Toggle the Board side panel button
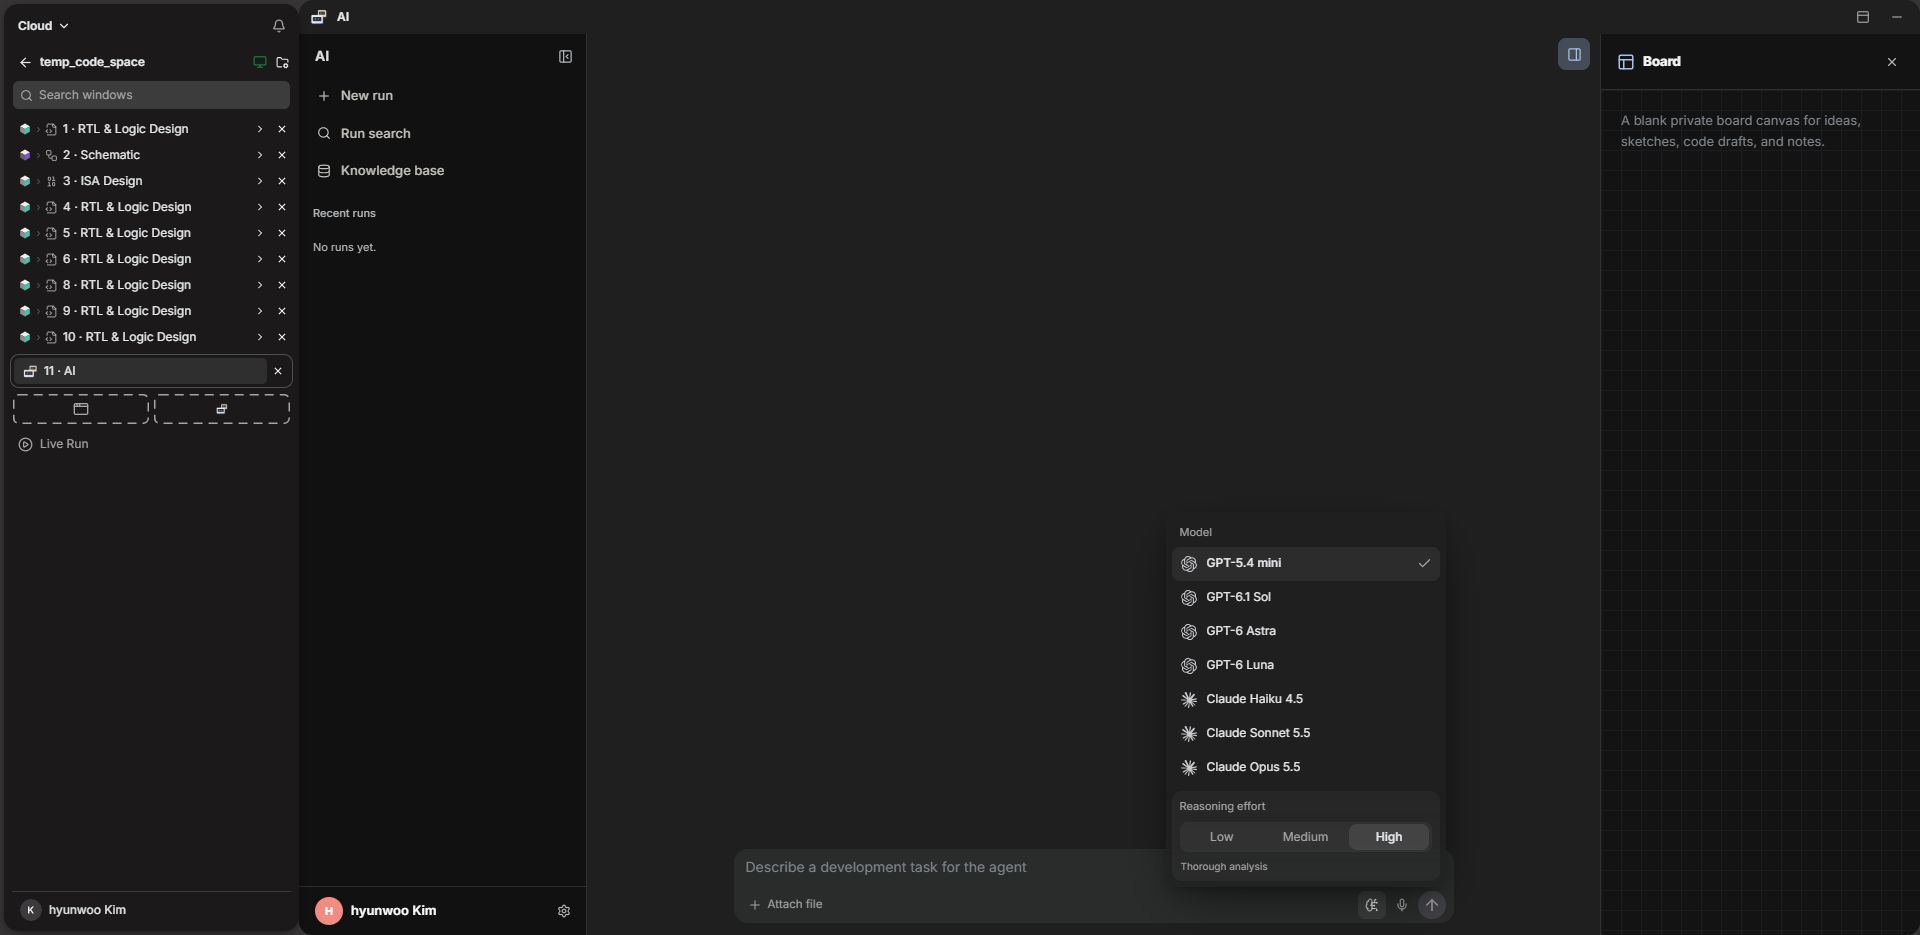Viewport: 1920px width, 935px height. [1573, 54]
